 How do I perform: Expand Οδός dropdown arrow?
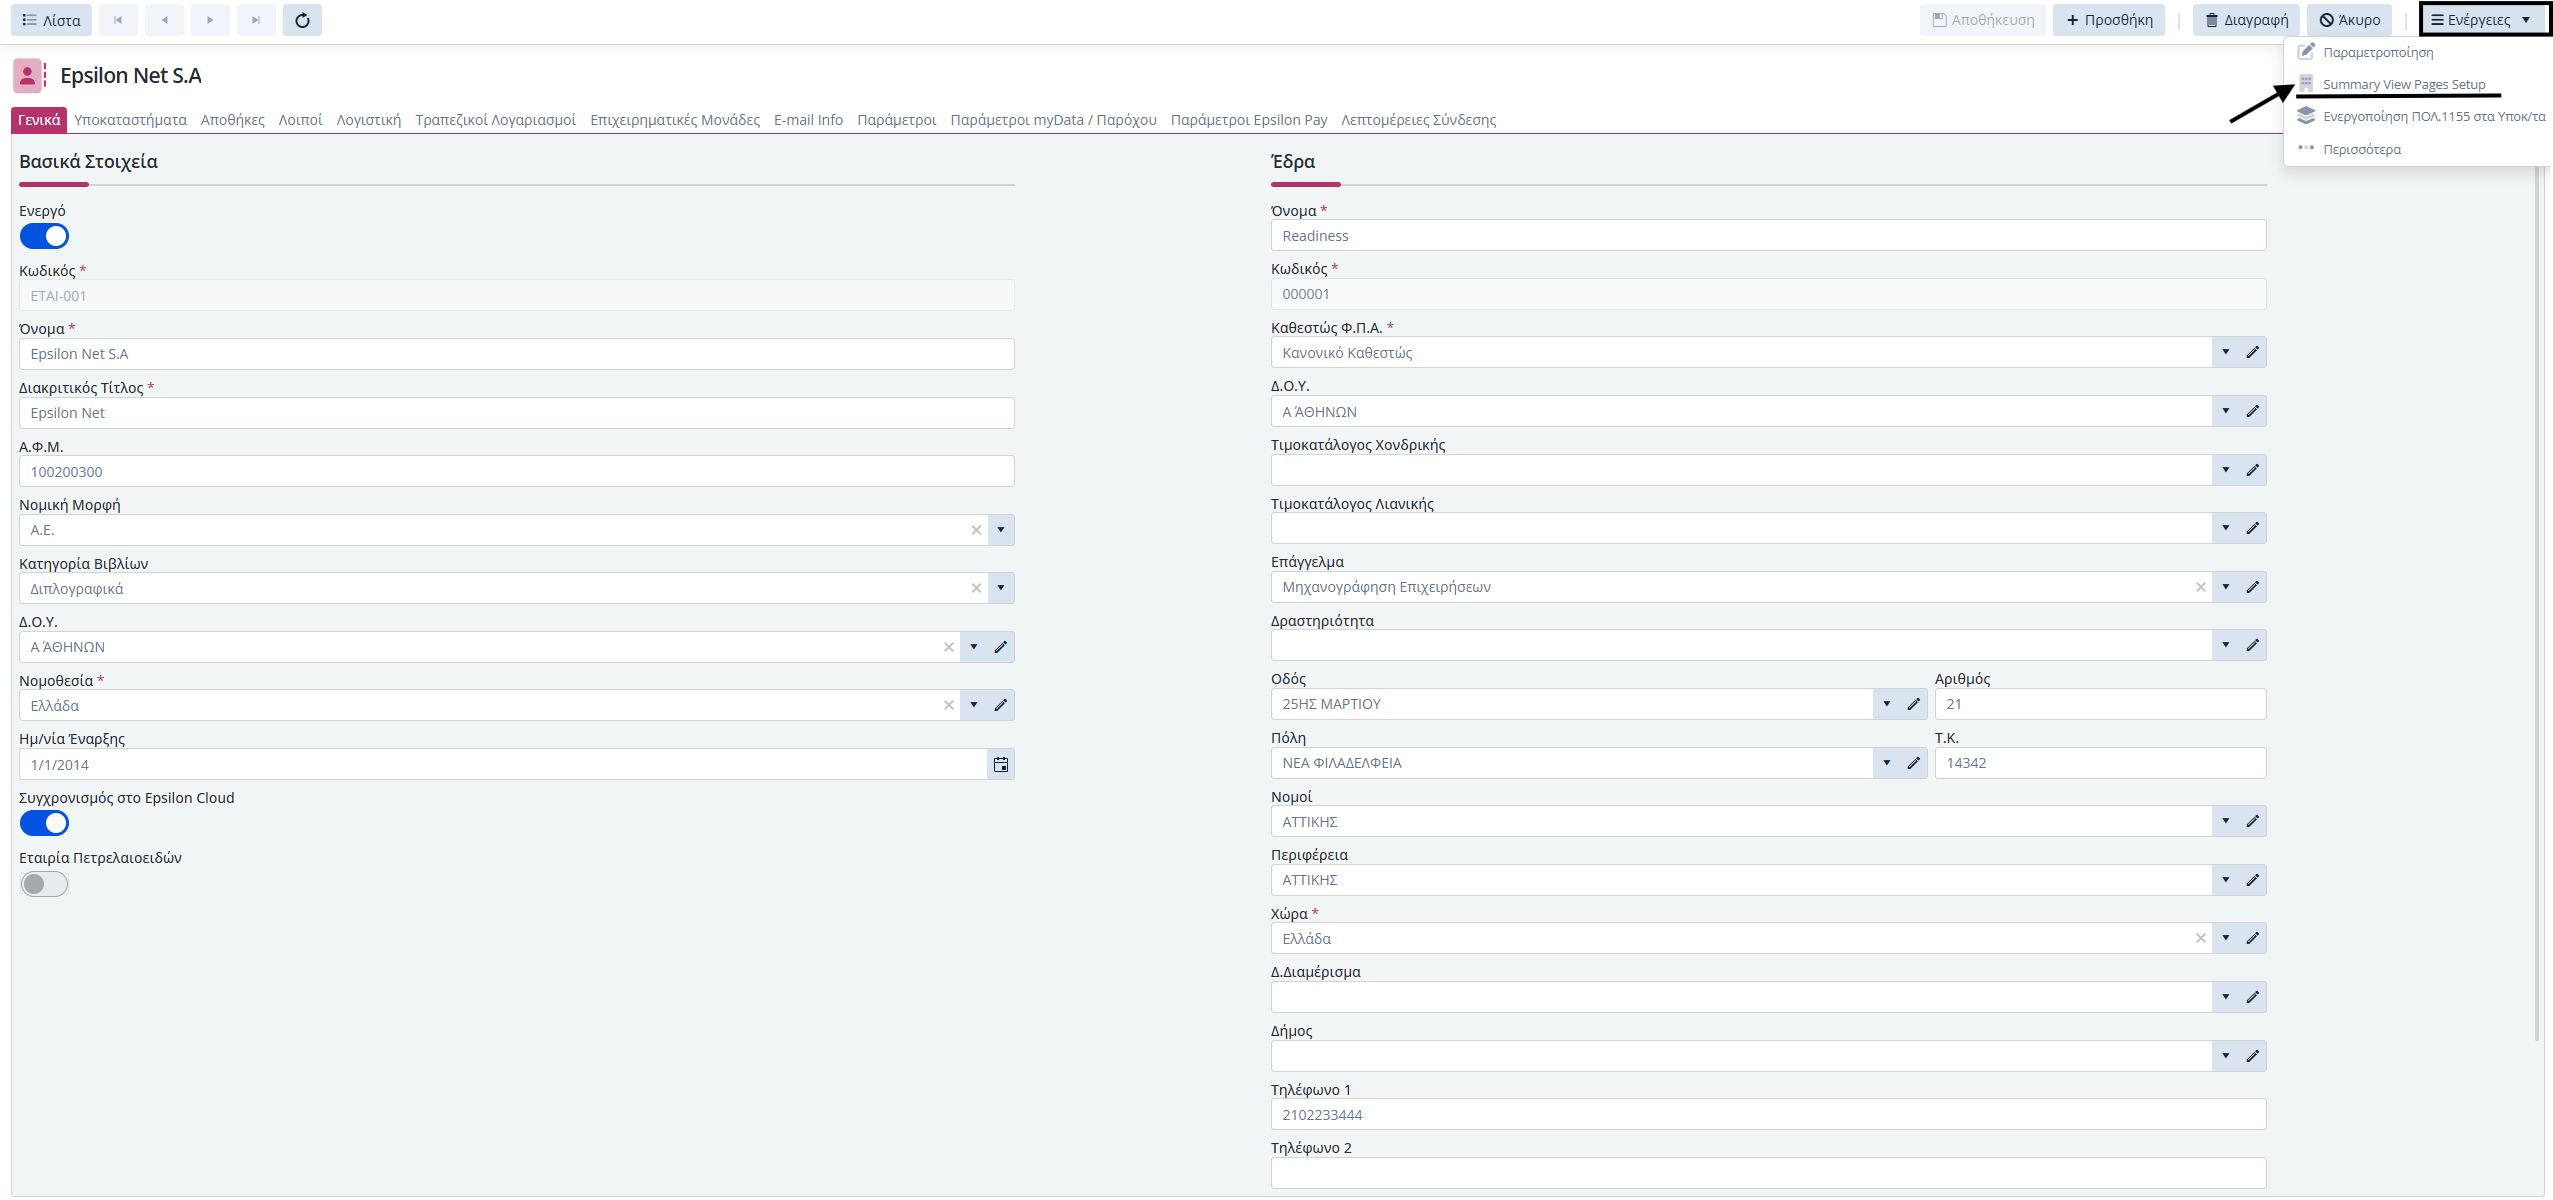pyautogui.click(x=1886, y=704)
